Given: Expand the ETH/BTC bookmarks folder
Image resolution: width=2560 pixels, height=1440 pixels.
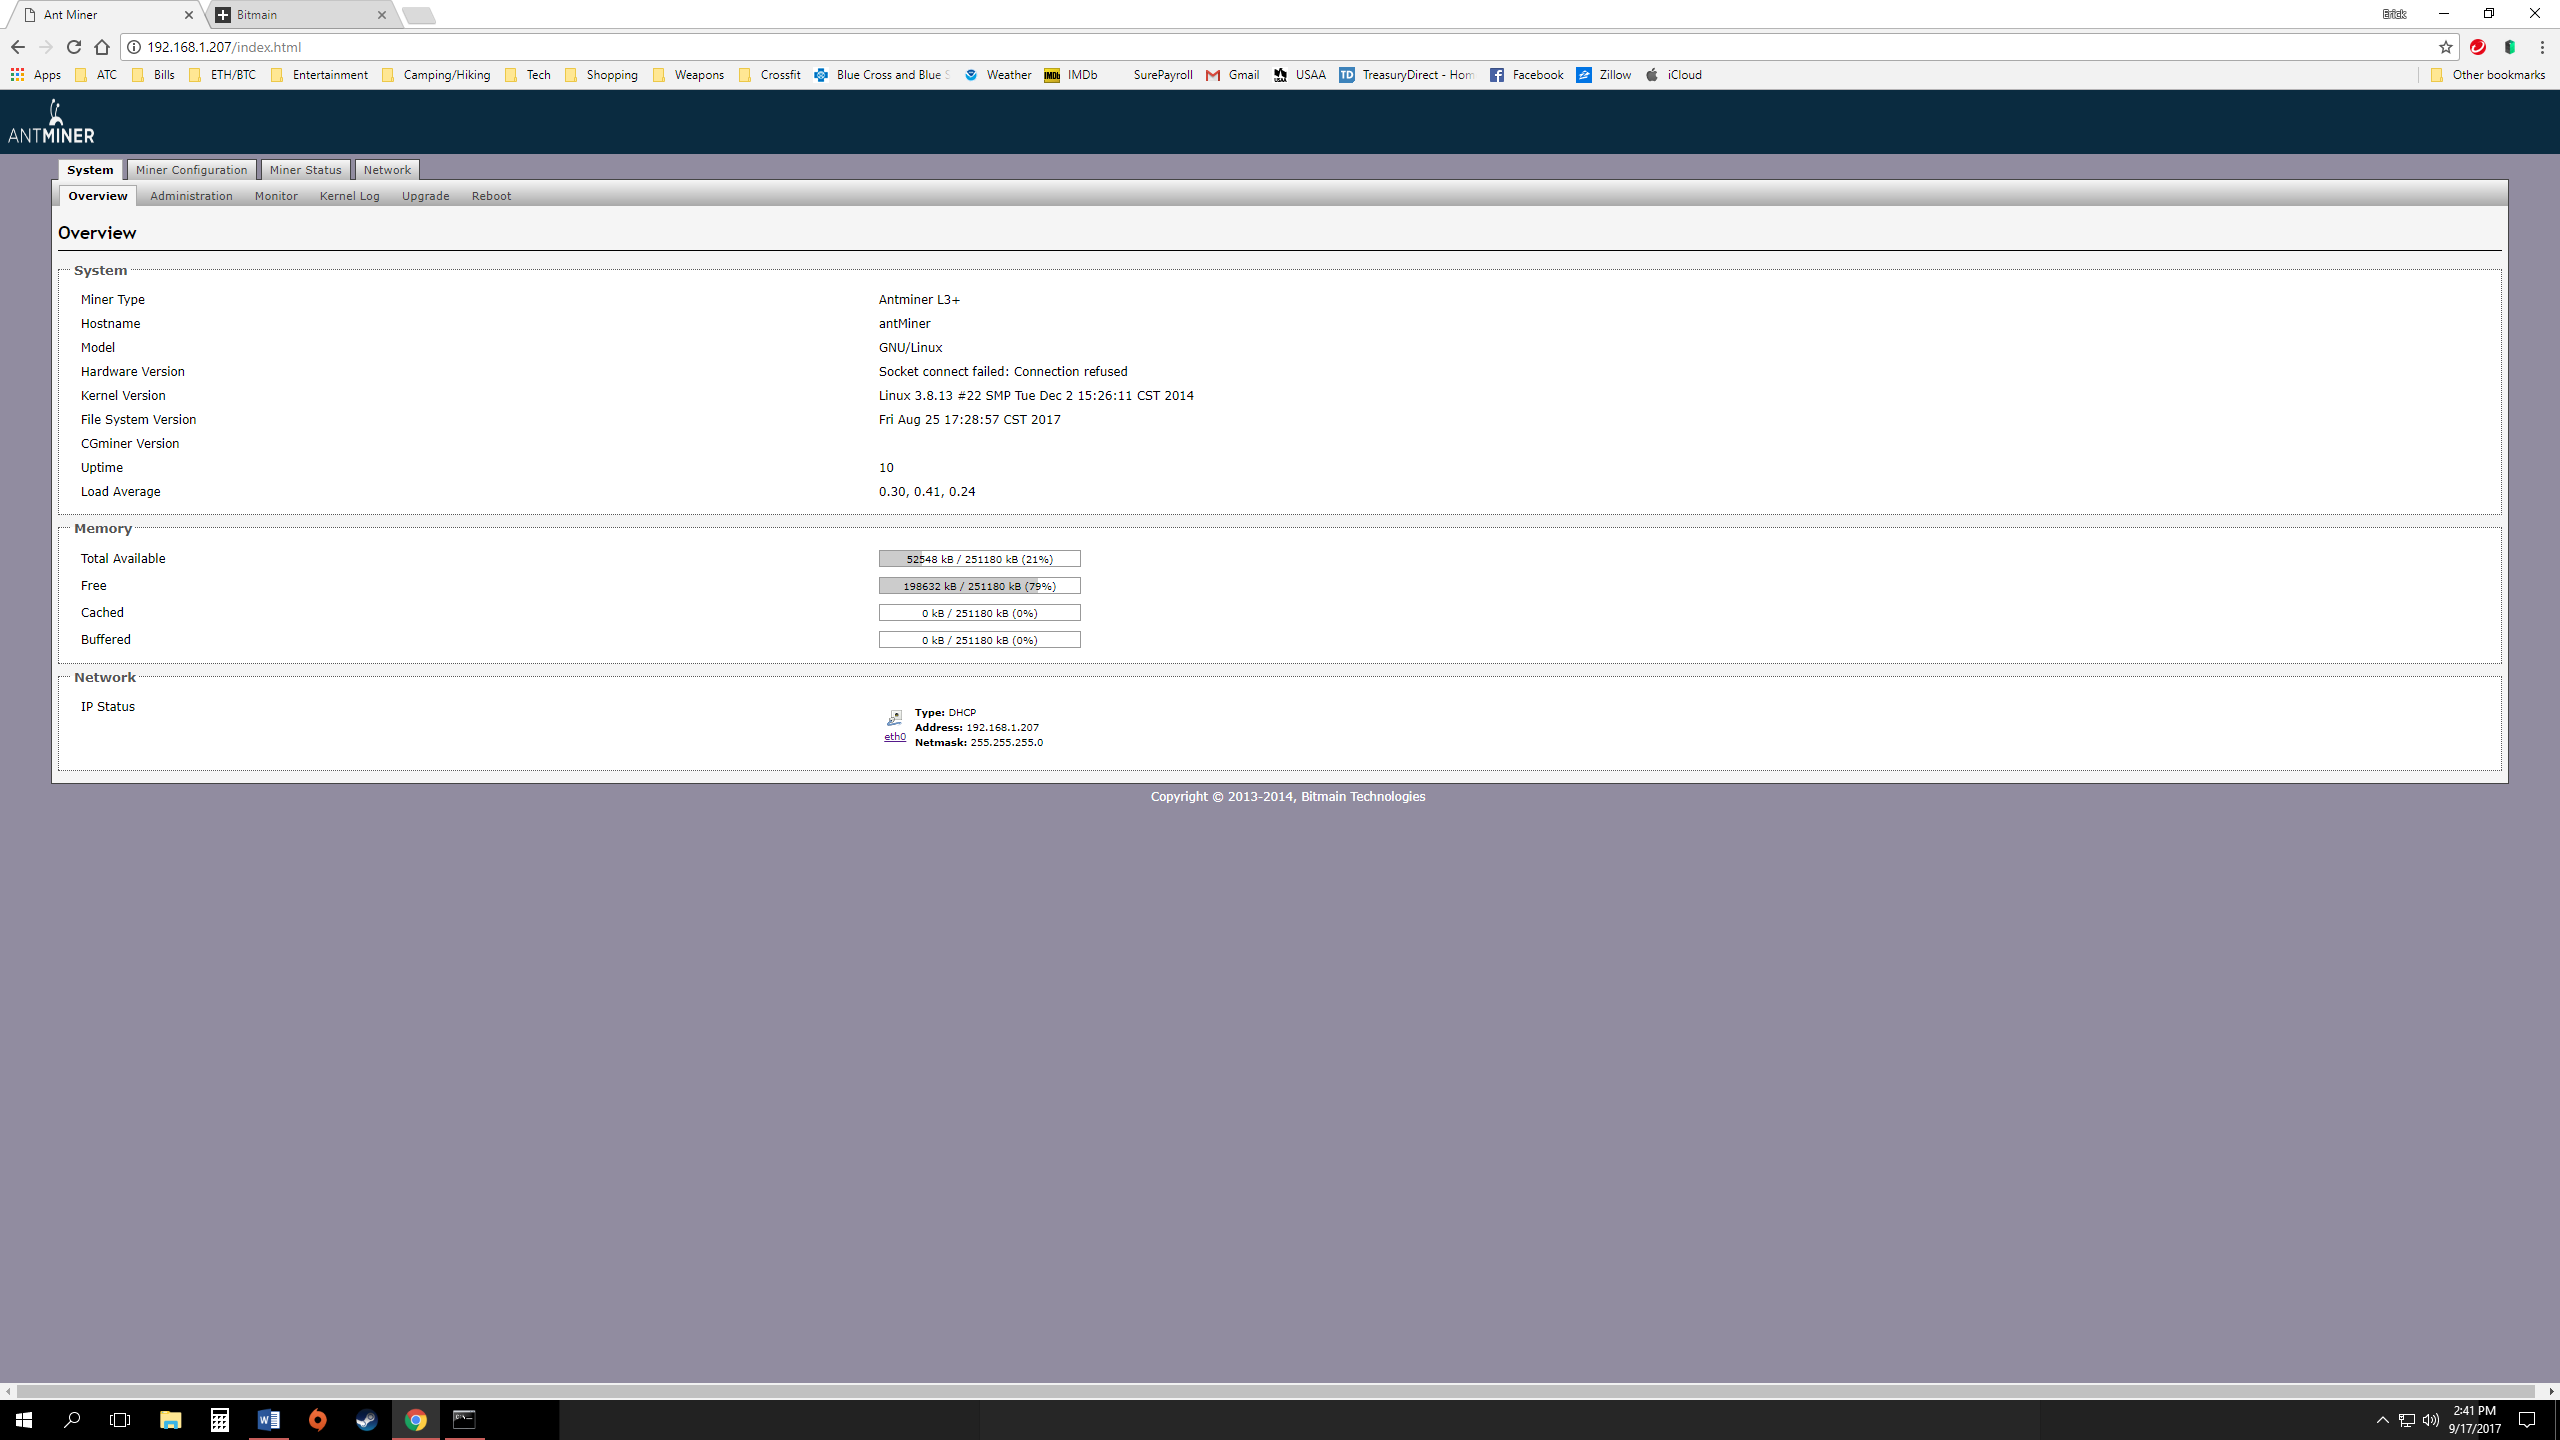Looking at the screenshot, I should [x=222, y=75].
